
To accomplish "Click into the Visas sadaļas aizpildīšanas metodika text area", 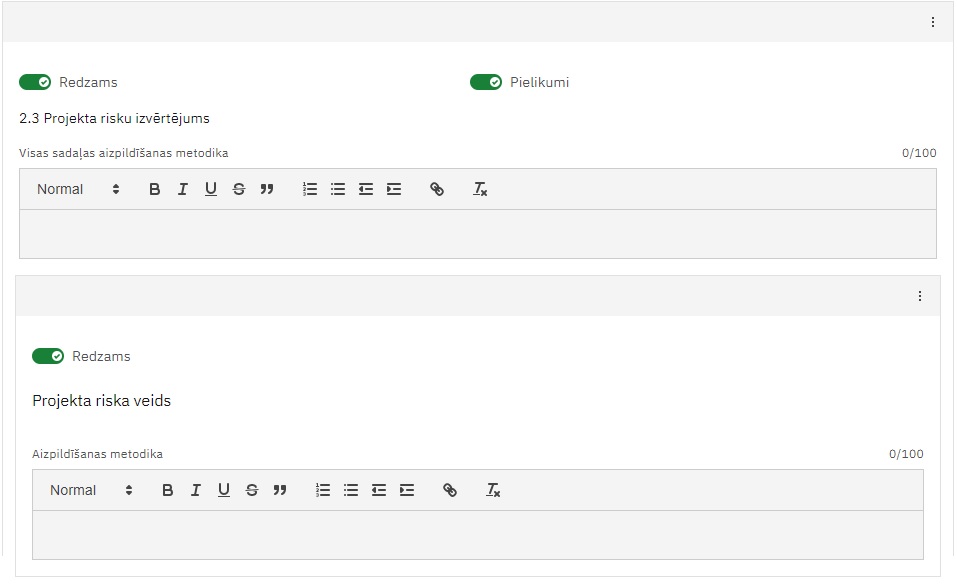I will coord(478,234).
